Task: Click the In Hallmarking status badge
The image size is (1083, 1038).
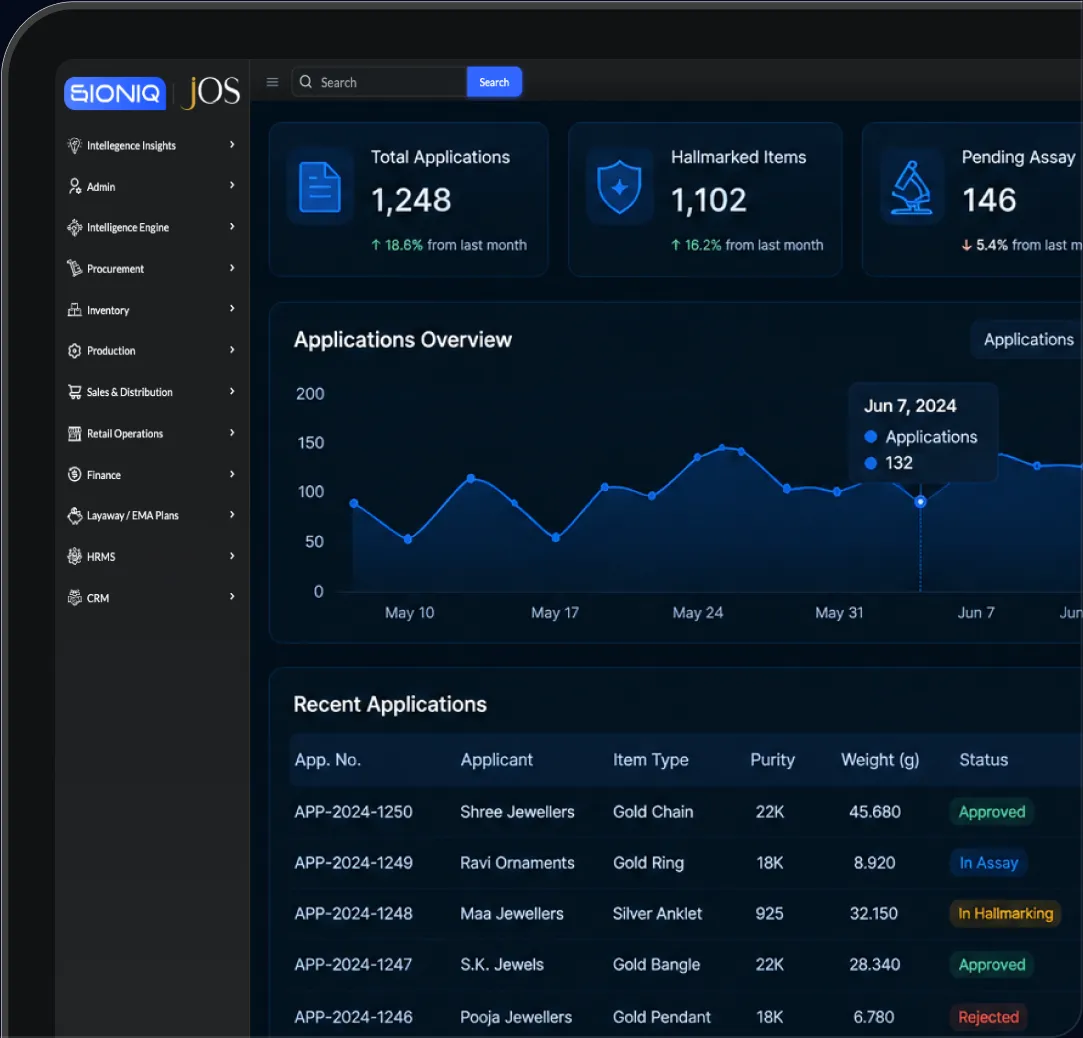Action: [1006, 914]
